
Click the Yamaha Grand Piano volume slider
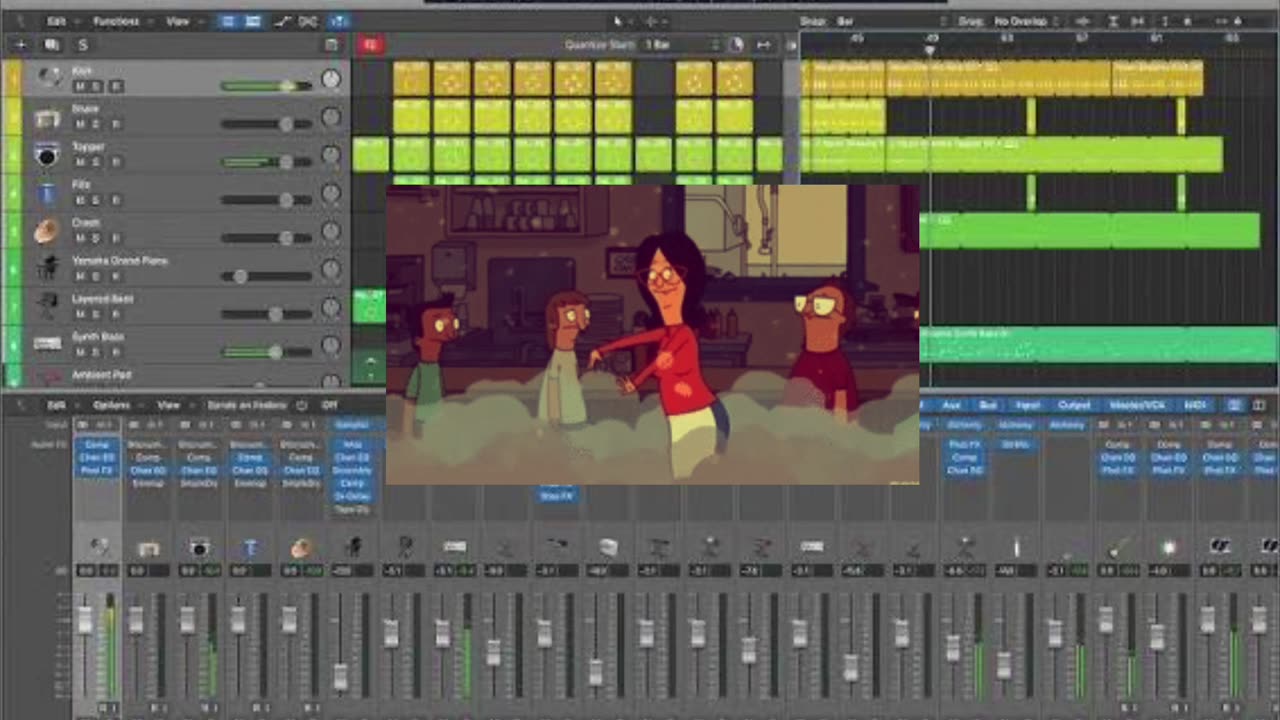(x=266, y=276)
